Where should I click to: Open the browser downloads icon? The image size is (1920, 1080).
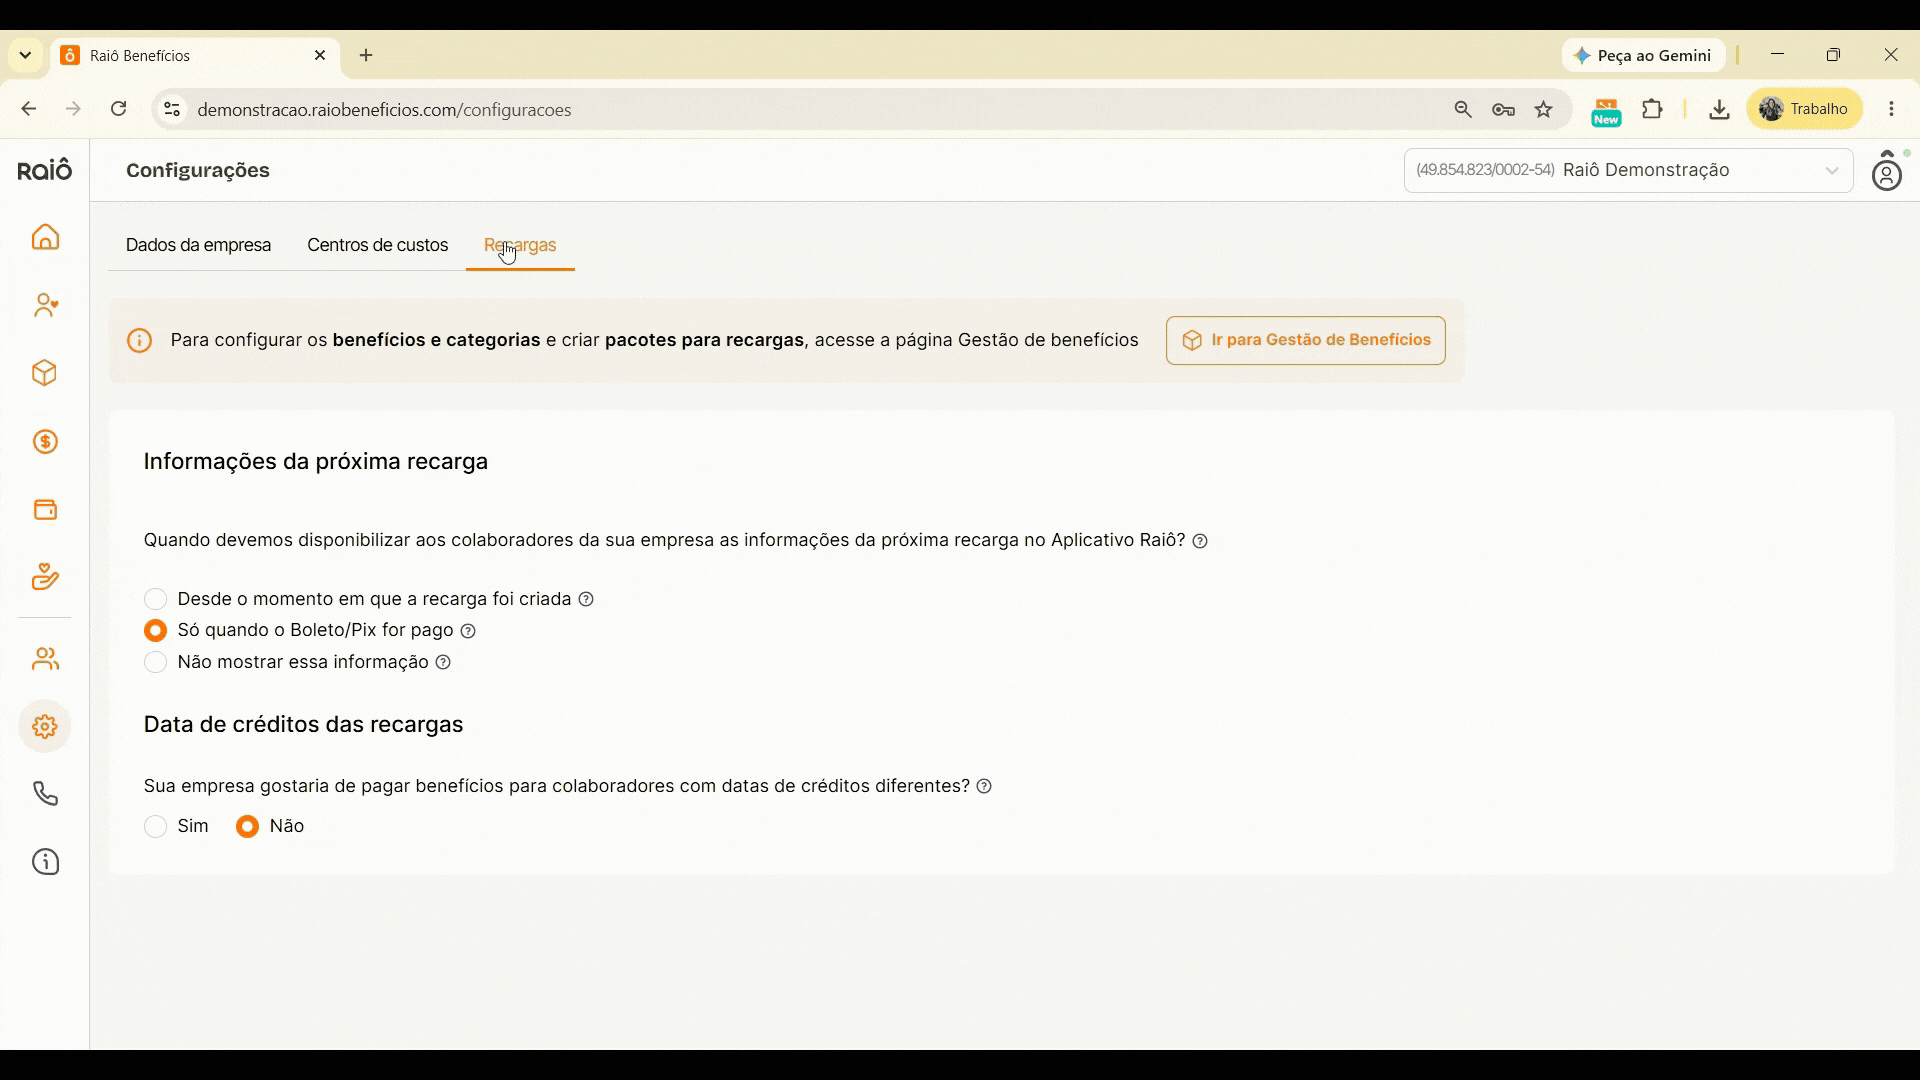(x=1719, y=109)
